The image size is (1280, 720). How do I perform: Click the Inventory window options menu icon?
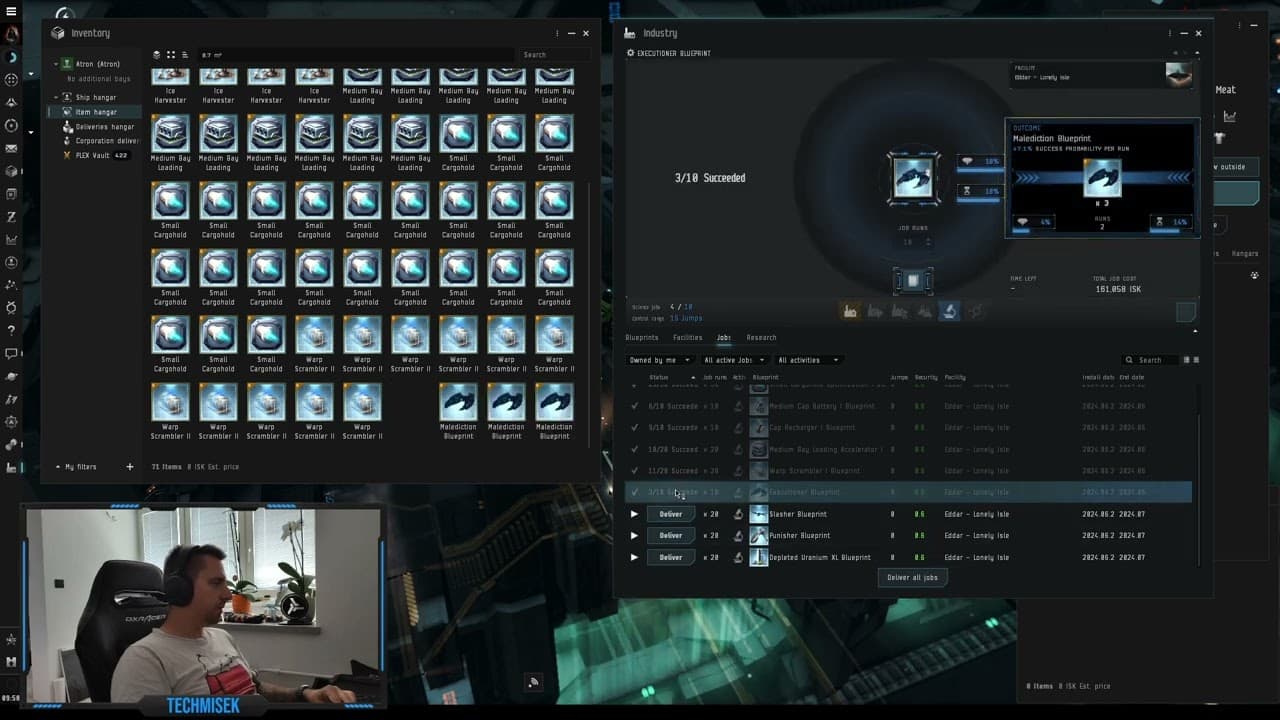pos(557,33)
